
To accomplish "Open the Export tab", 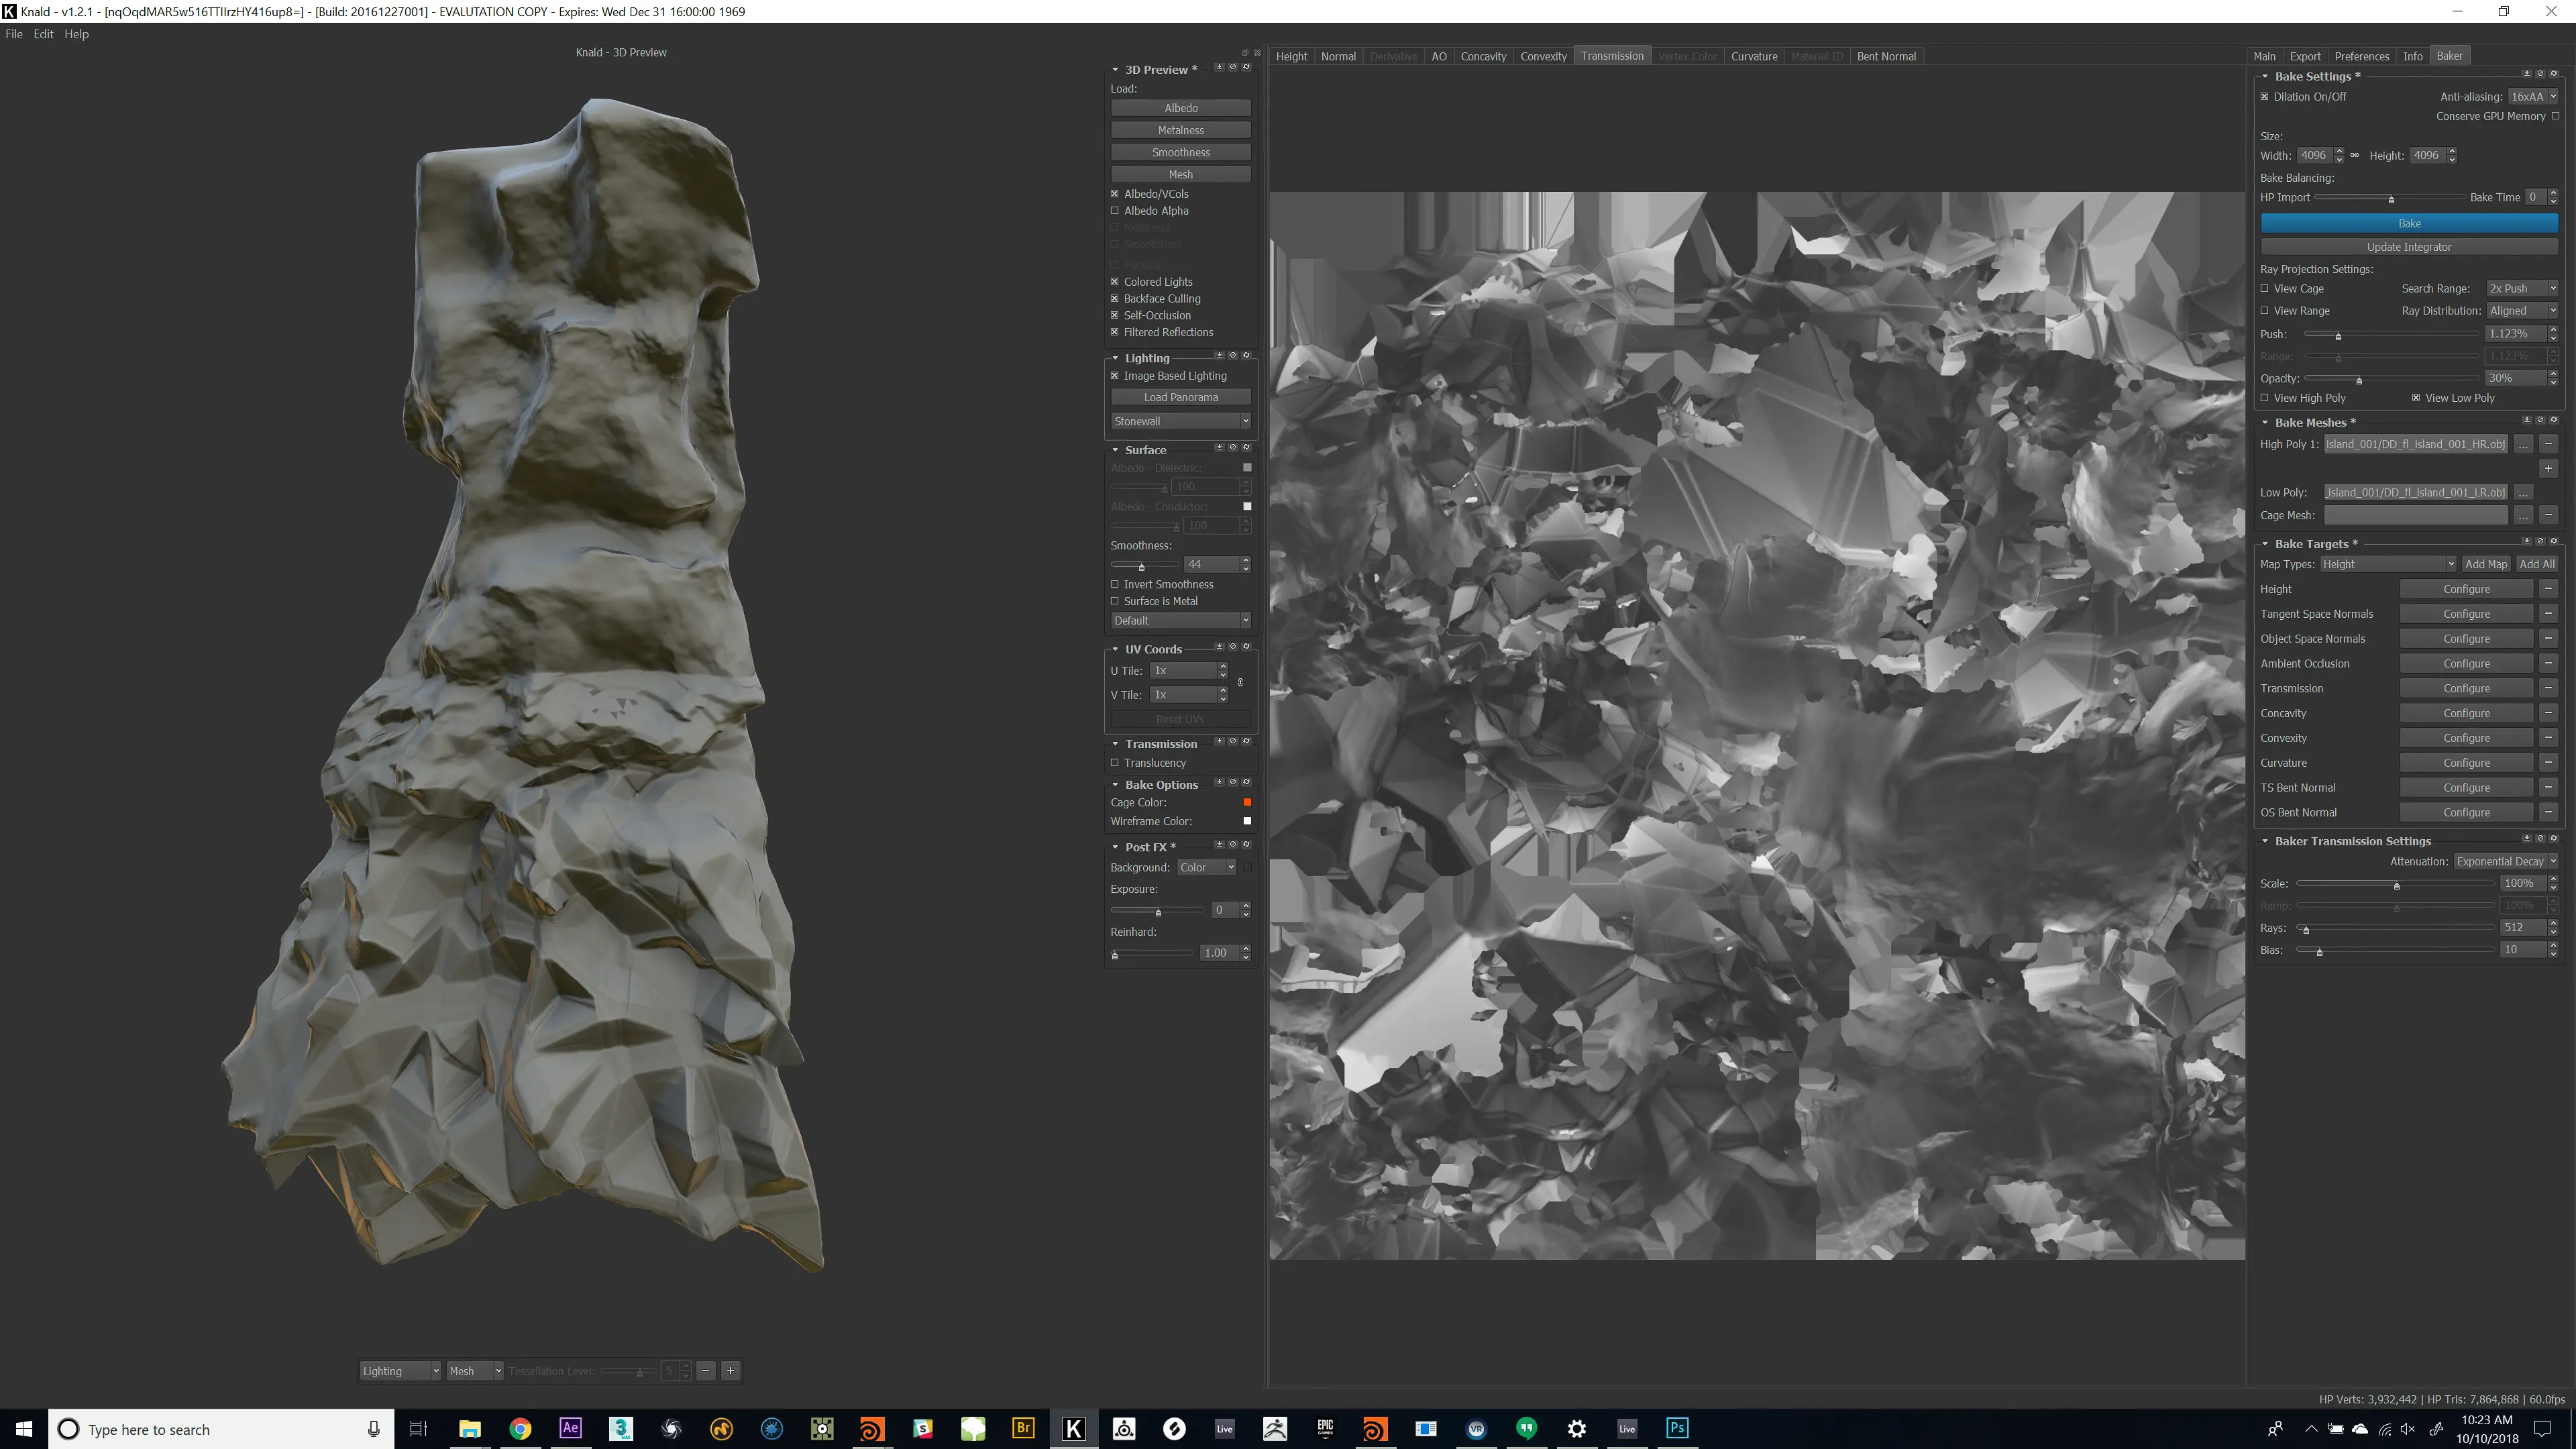I will (2305, 56).
